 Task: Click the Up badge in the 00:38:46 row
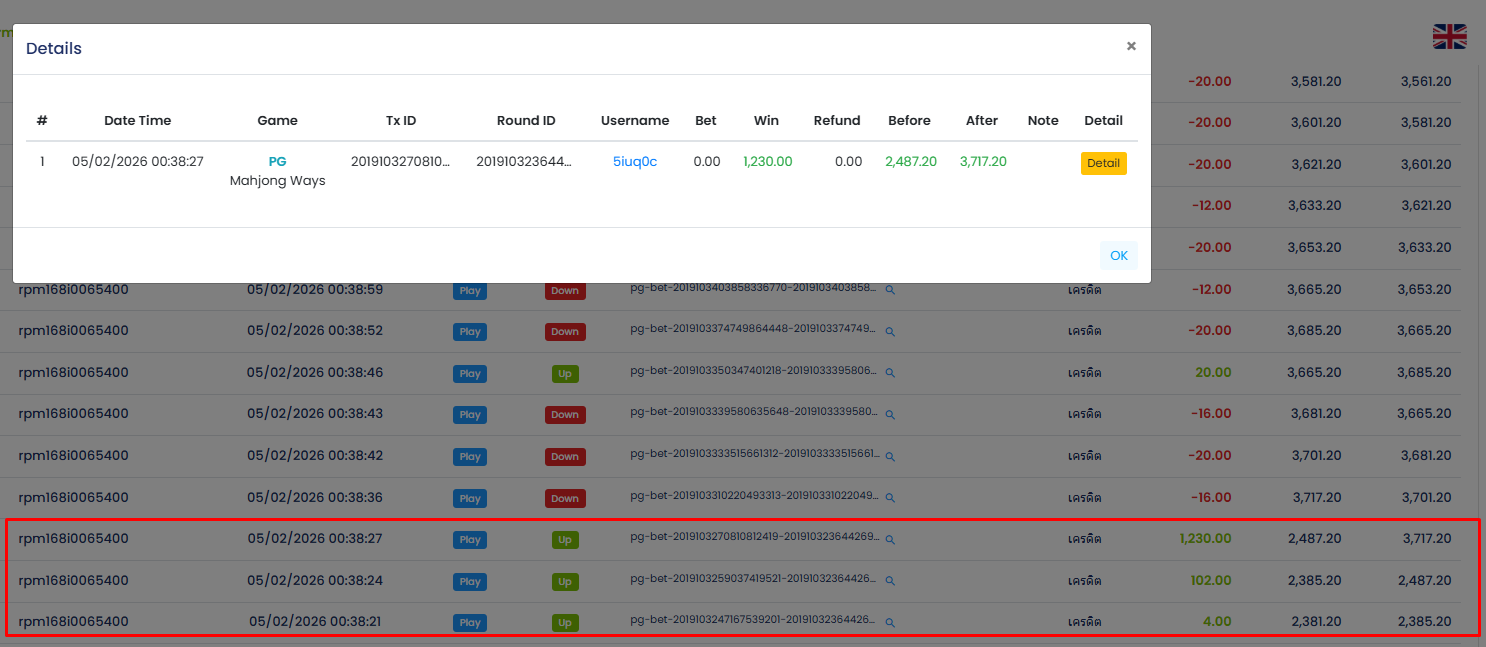coord(565,374)
